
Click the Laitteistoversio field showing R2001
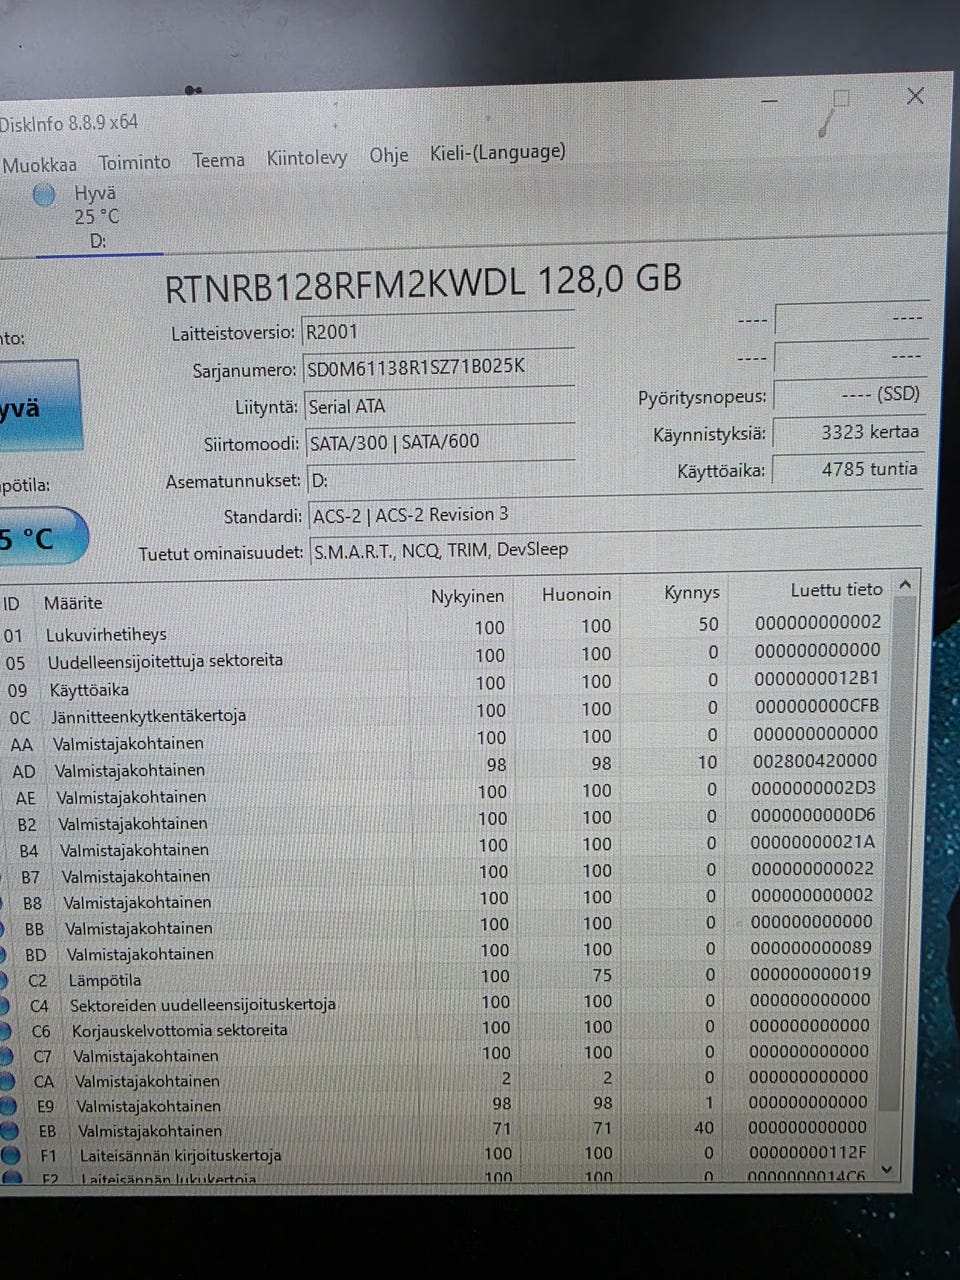437,331
